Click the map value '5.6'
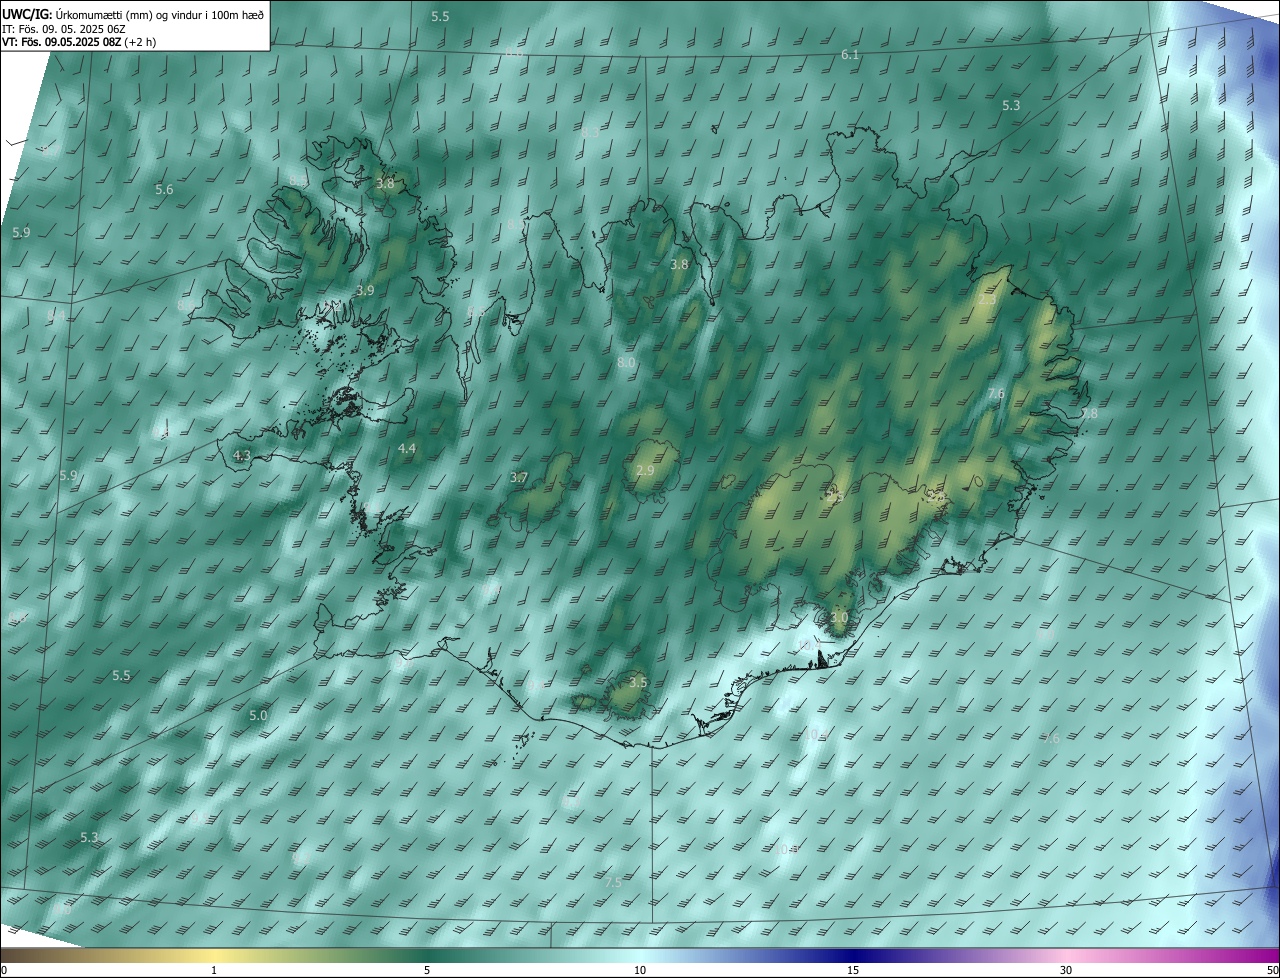Image resolution: width=1280 pixels, height=978 pixels. click(164, 190)
